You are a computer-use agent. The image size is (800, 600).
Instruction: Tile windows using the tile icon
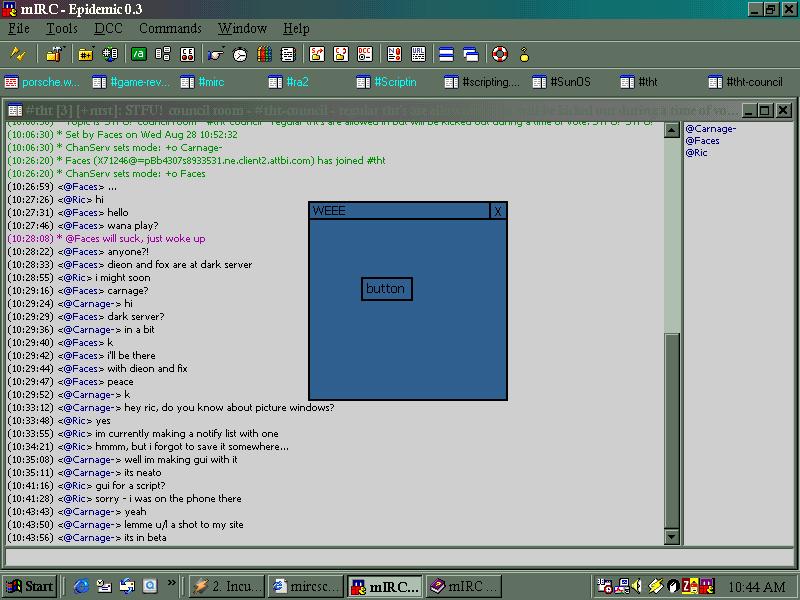pyautogui.click(x=444, y=54)
